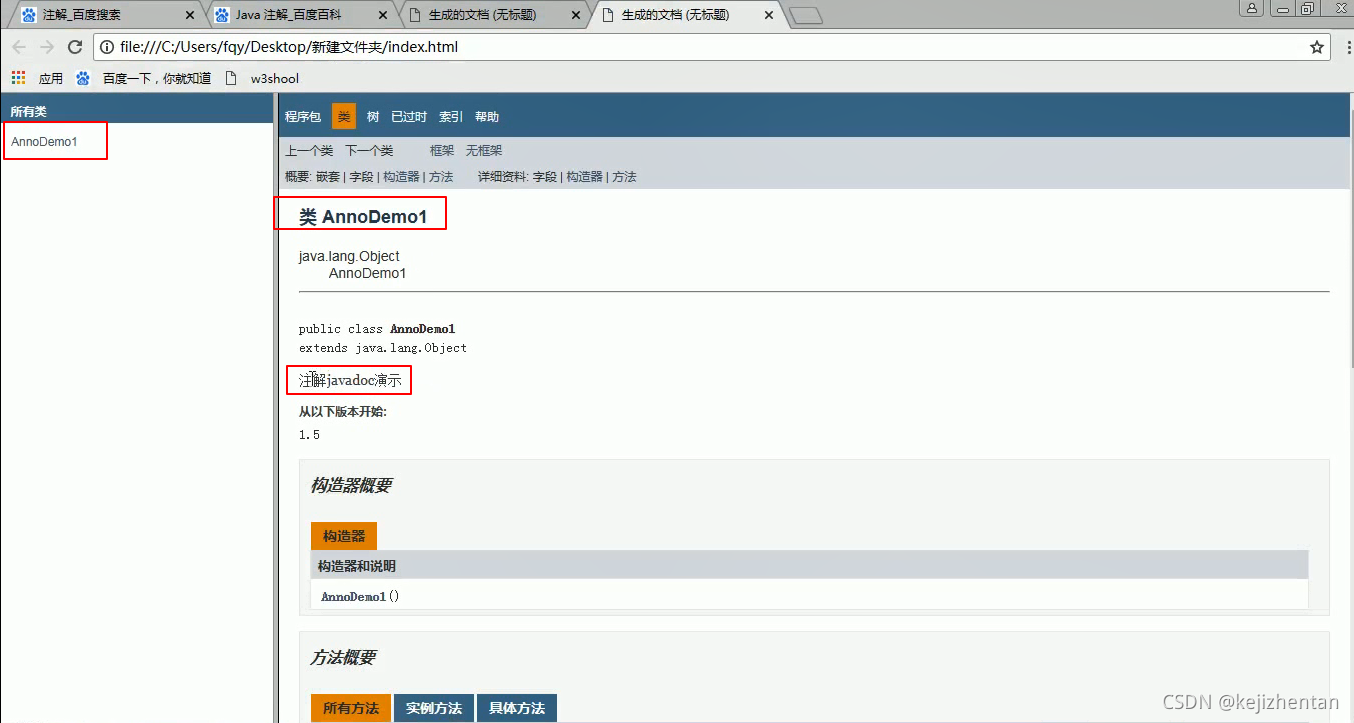Open the 树 navigation link

pyautogui.click(x=373, y=117)
